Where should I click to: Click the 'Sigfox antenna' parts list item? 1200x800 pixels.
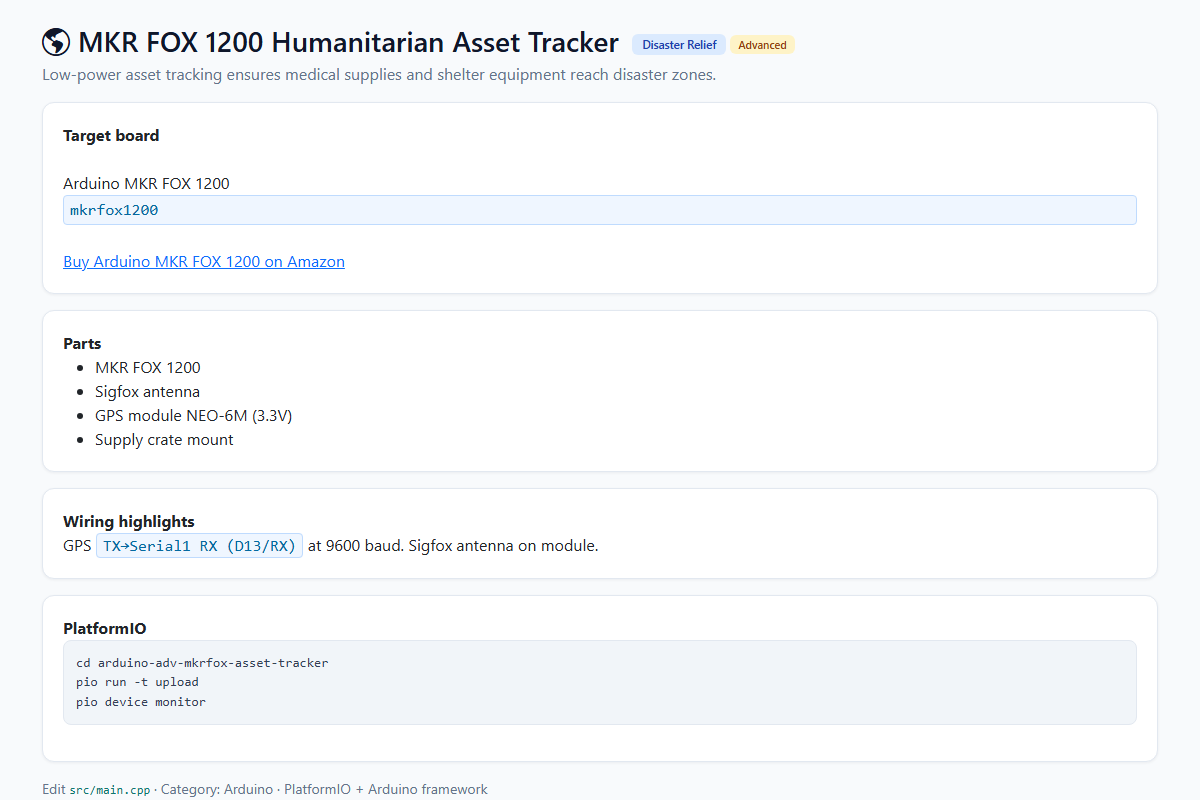tap(148, 392)
